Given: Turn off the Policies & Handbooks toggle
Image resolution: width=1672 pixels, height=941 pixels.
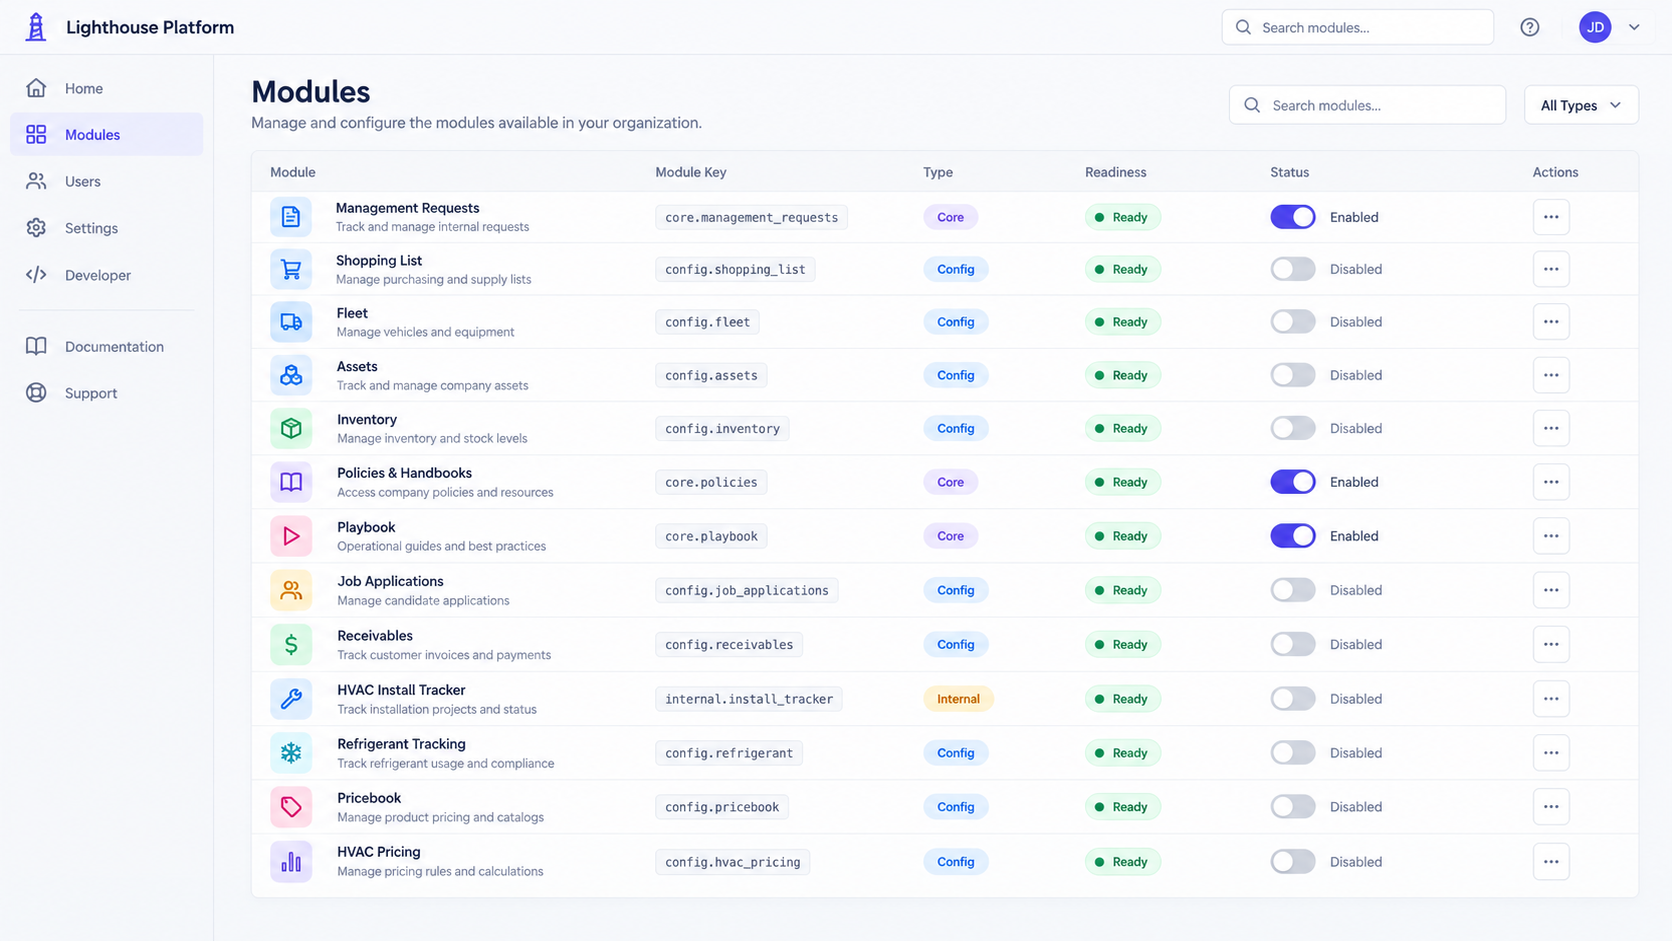Looking at the screenshot, I should point(1293,482).
